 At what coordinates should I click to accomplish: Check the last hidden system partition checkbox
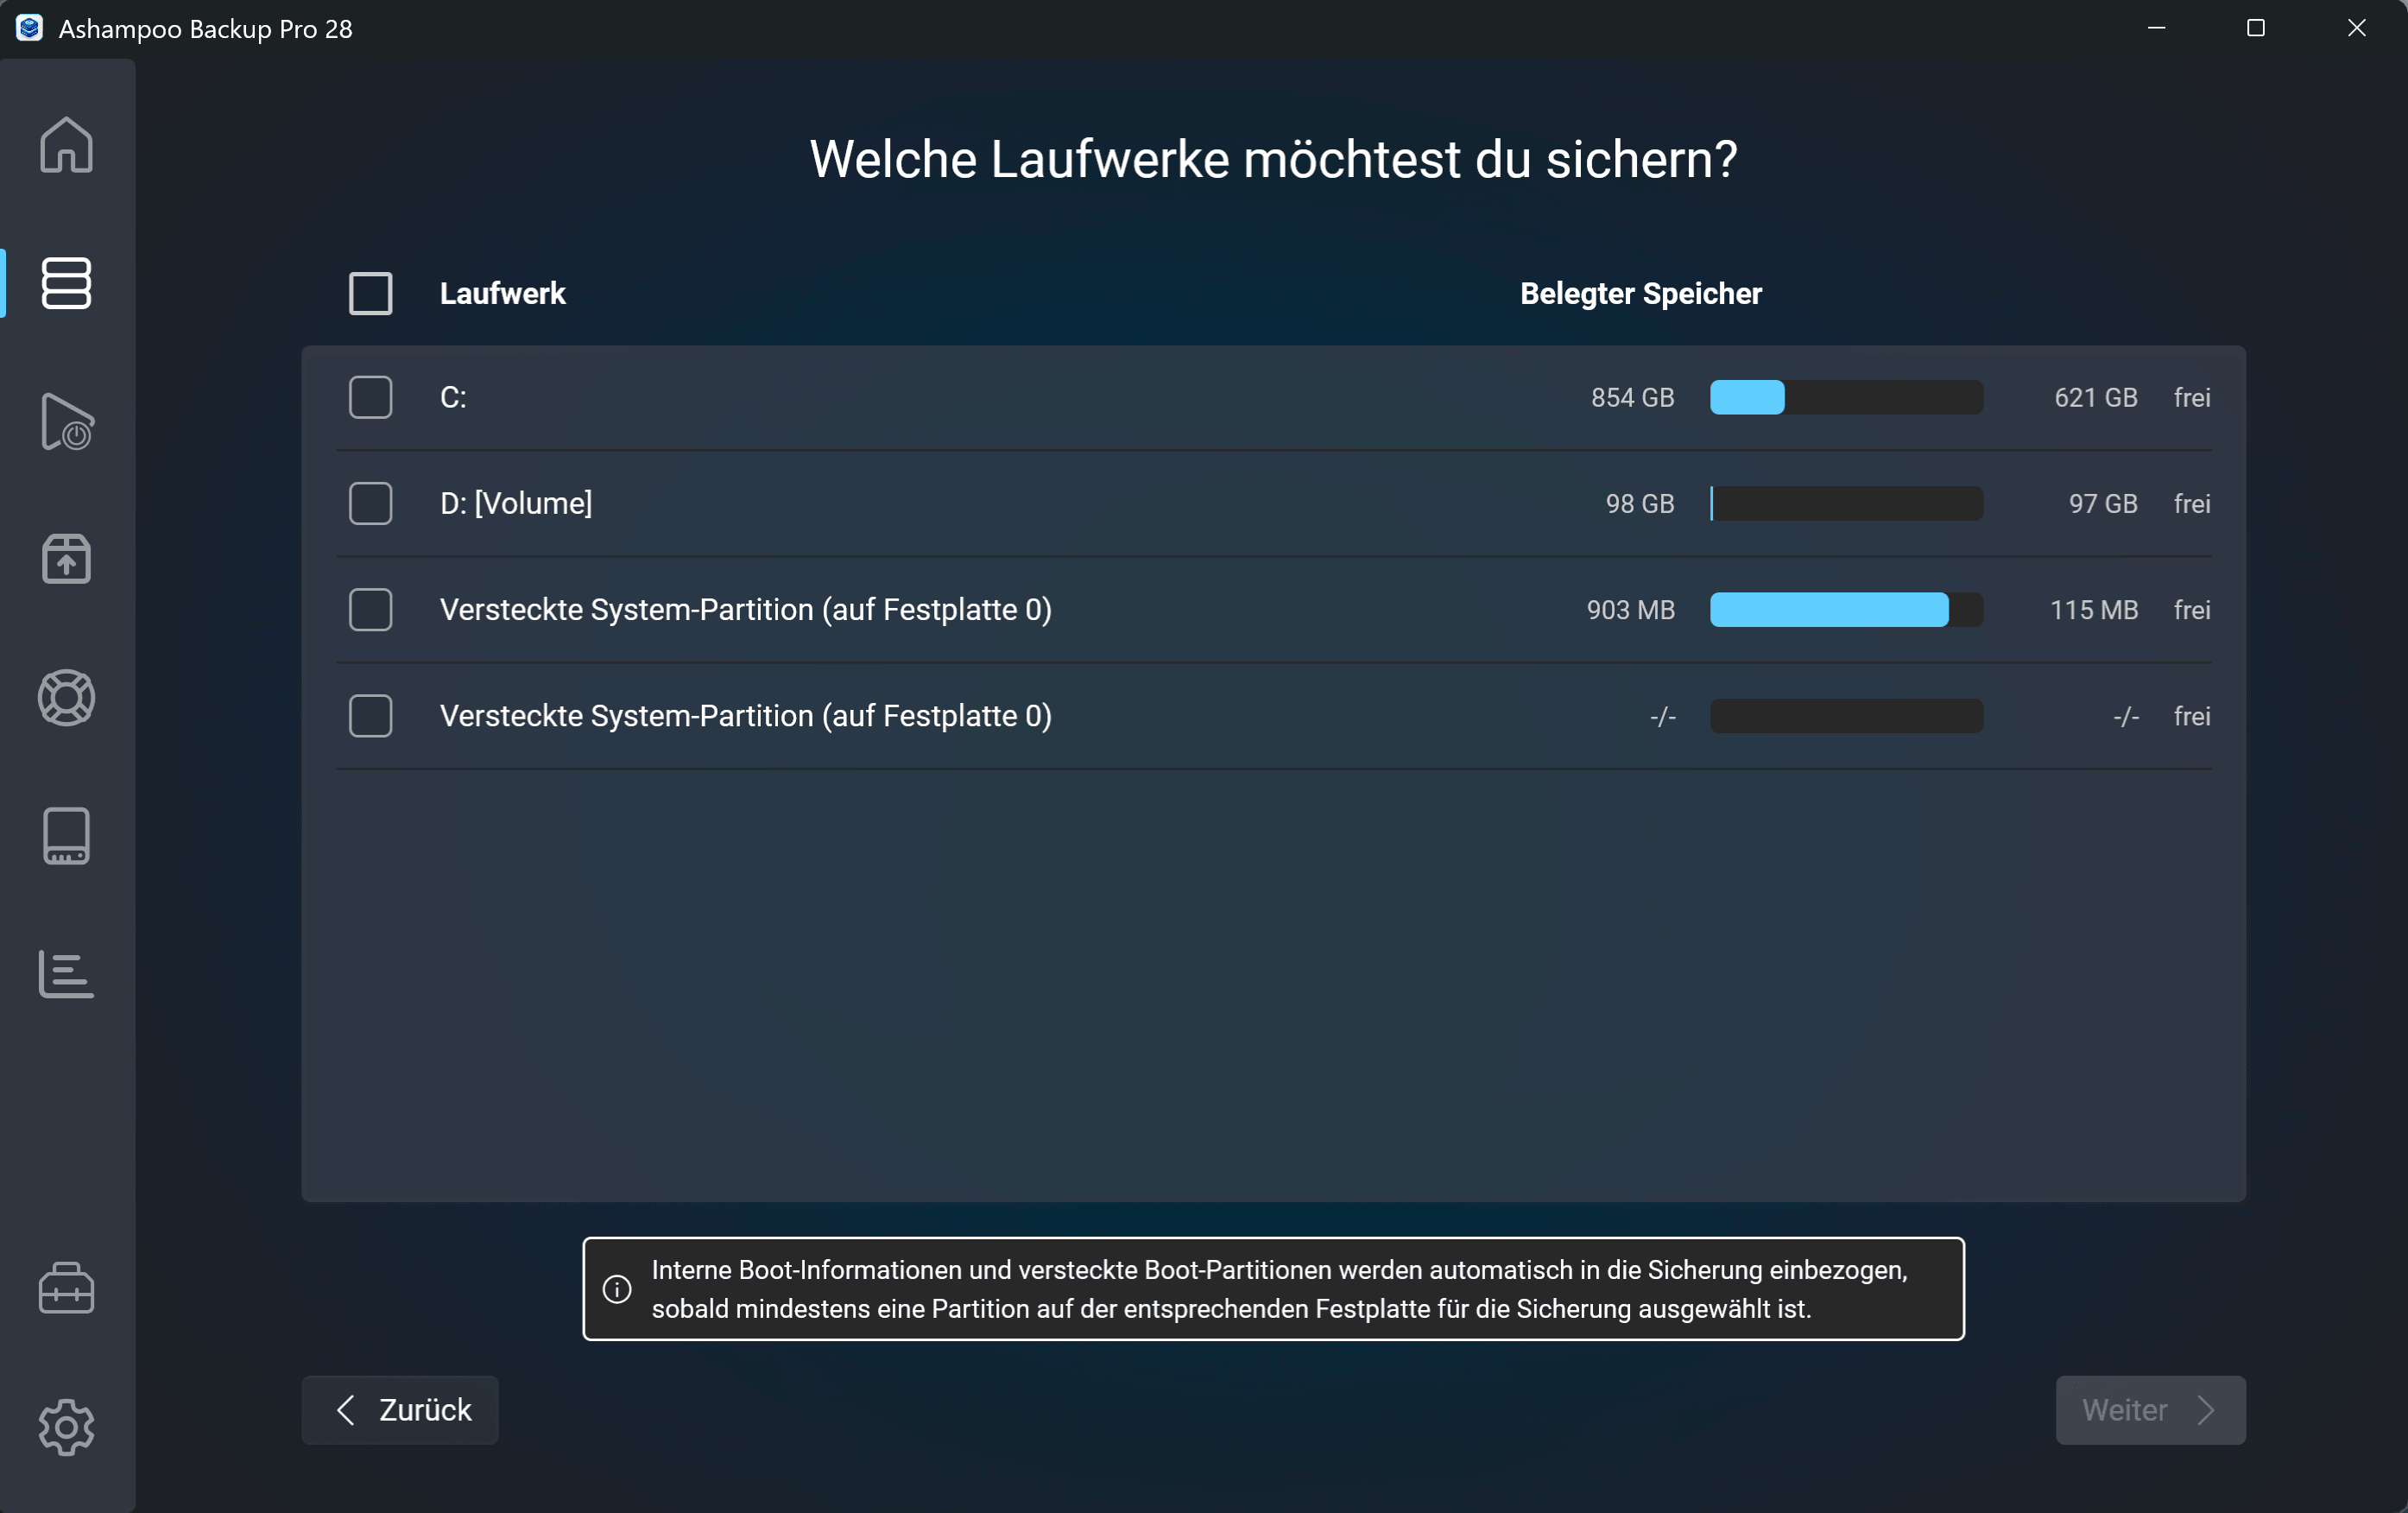[x=370, y=716]
